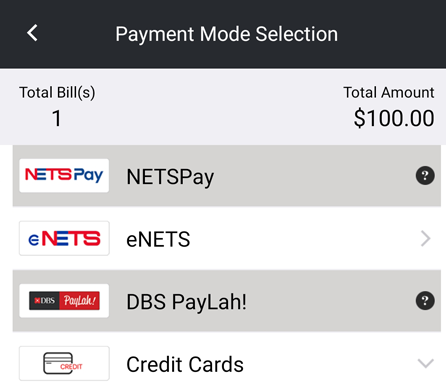Go back using the header arrow

point(32,33)
